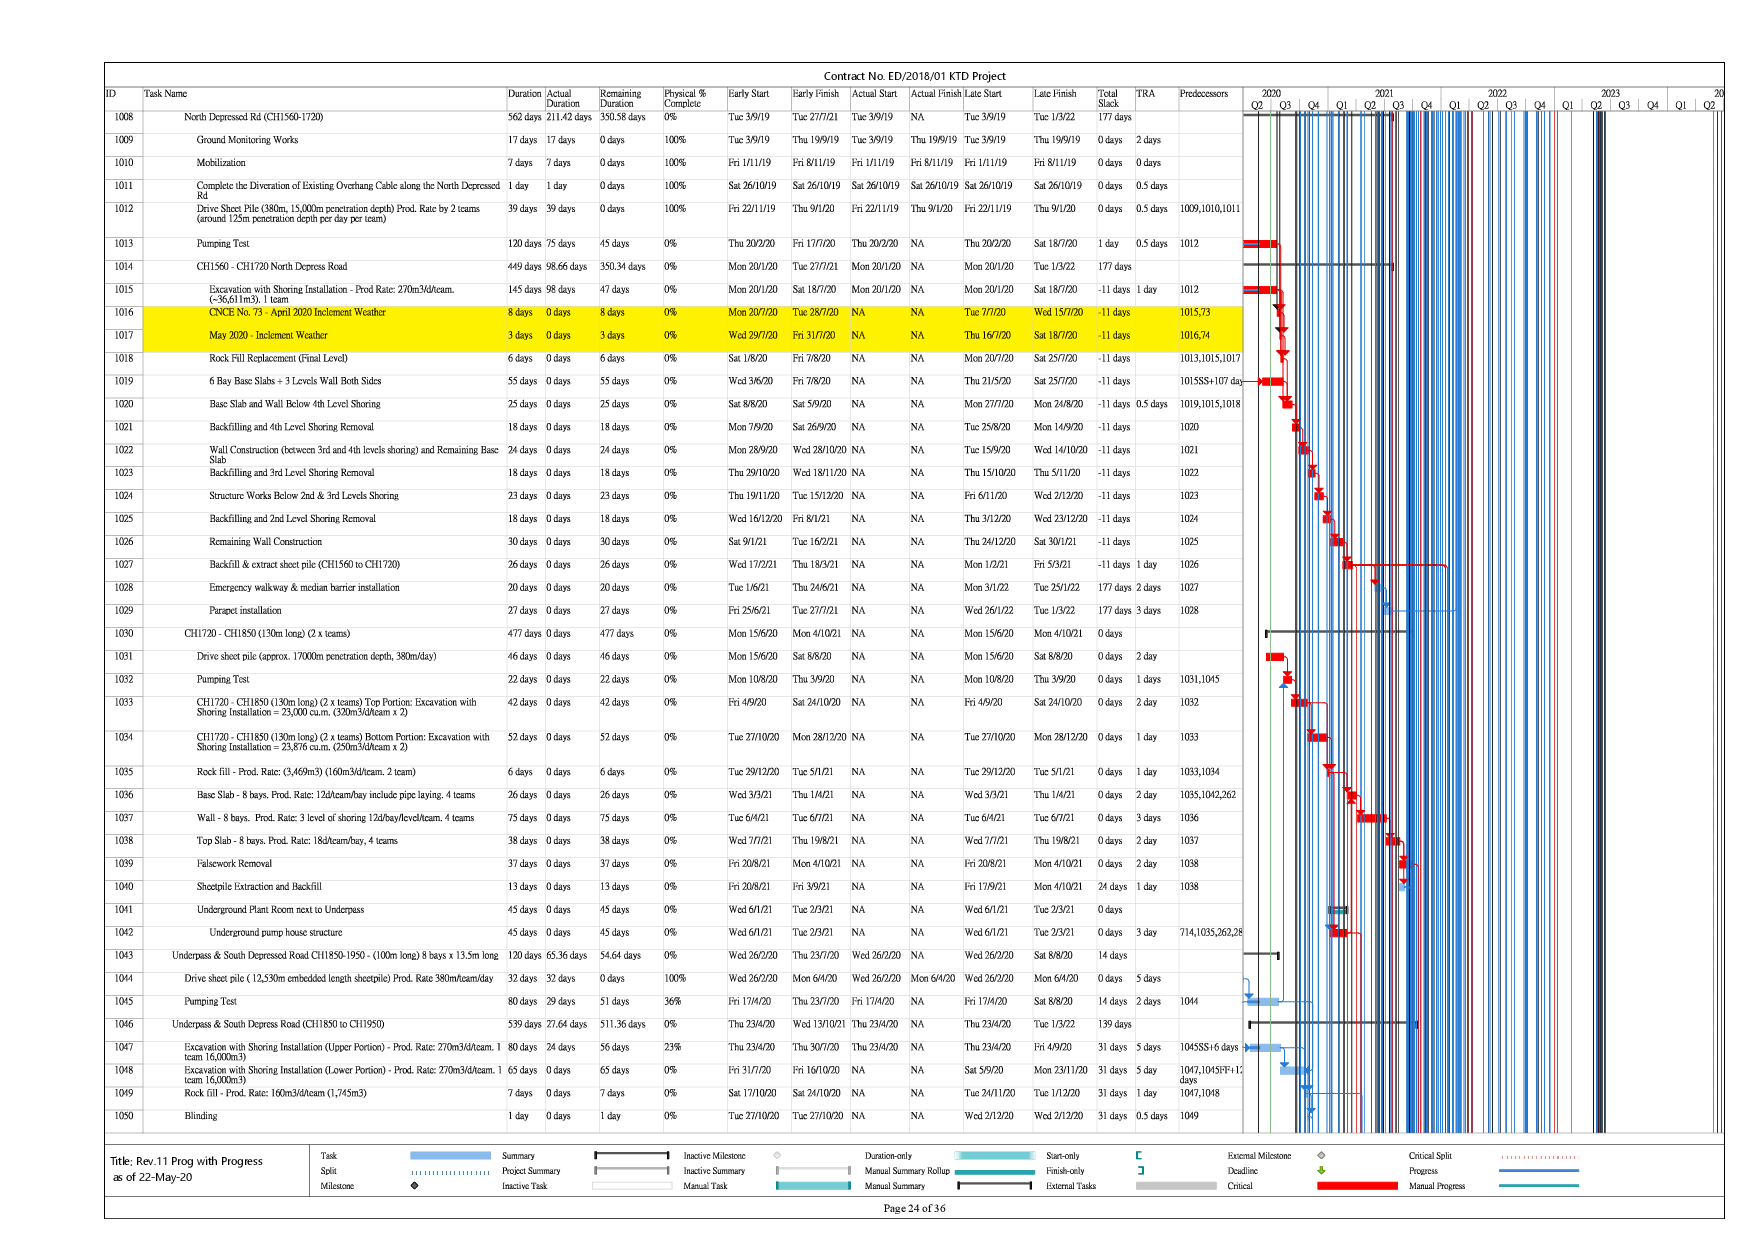Click task ID 1030 cell
Image resolution: width=1754 pixels, height=1240 pixels.
123,634
